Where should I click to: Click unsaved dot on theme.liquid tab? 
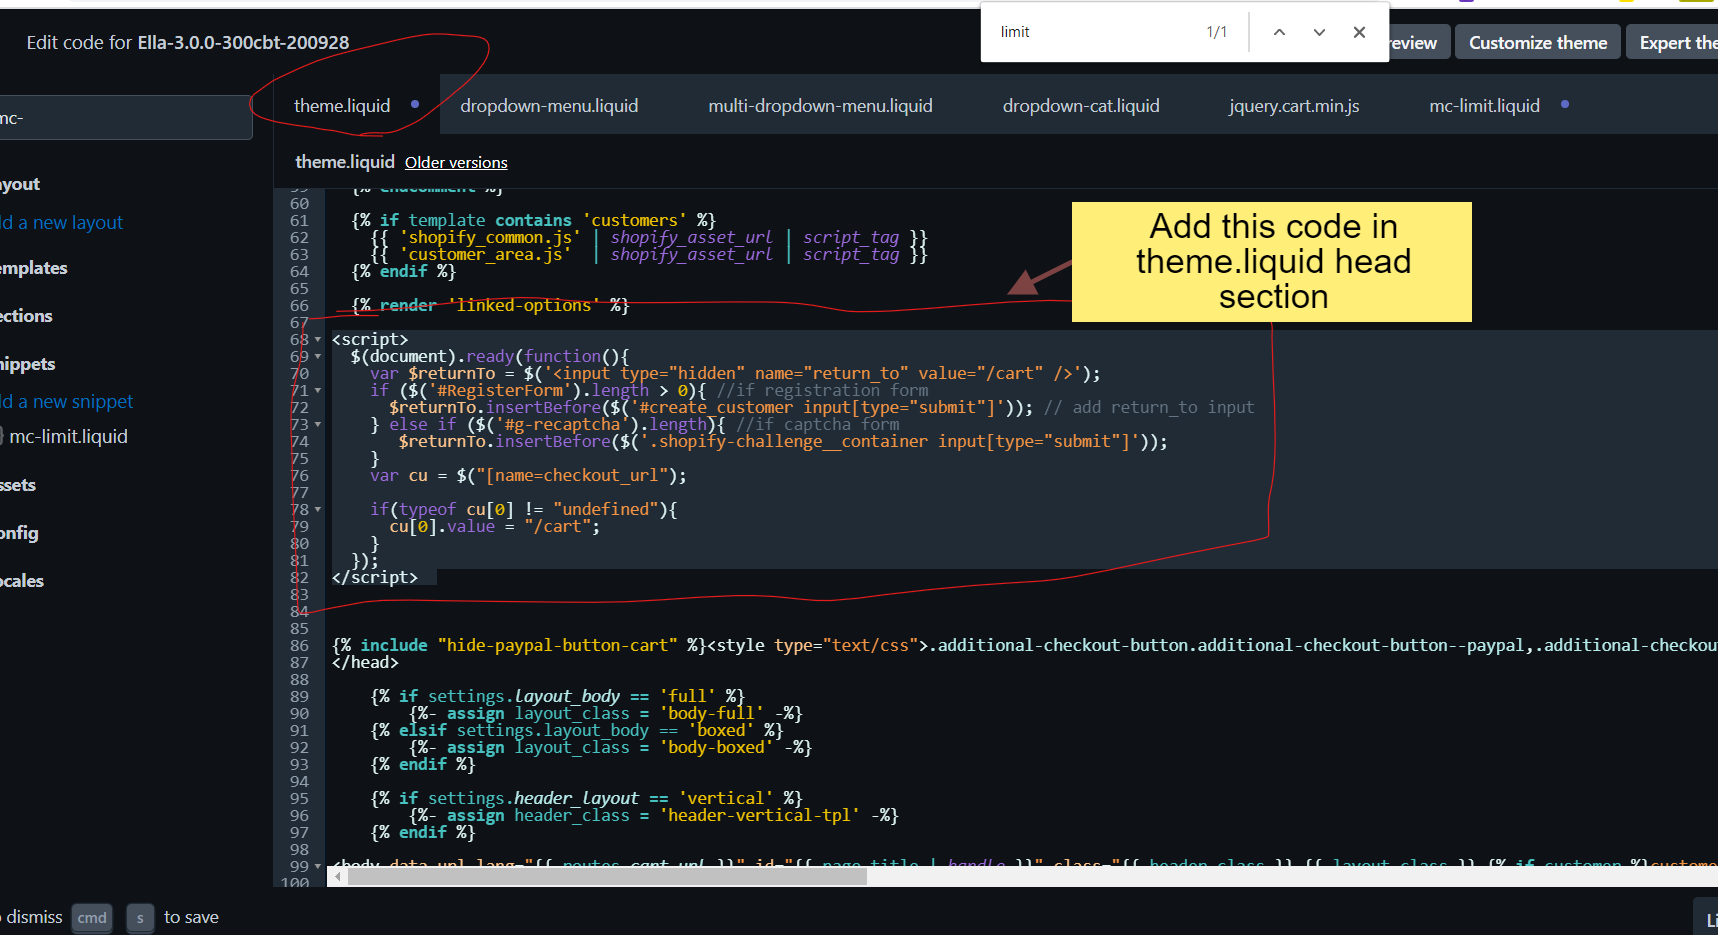[415, 104]
